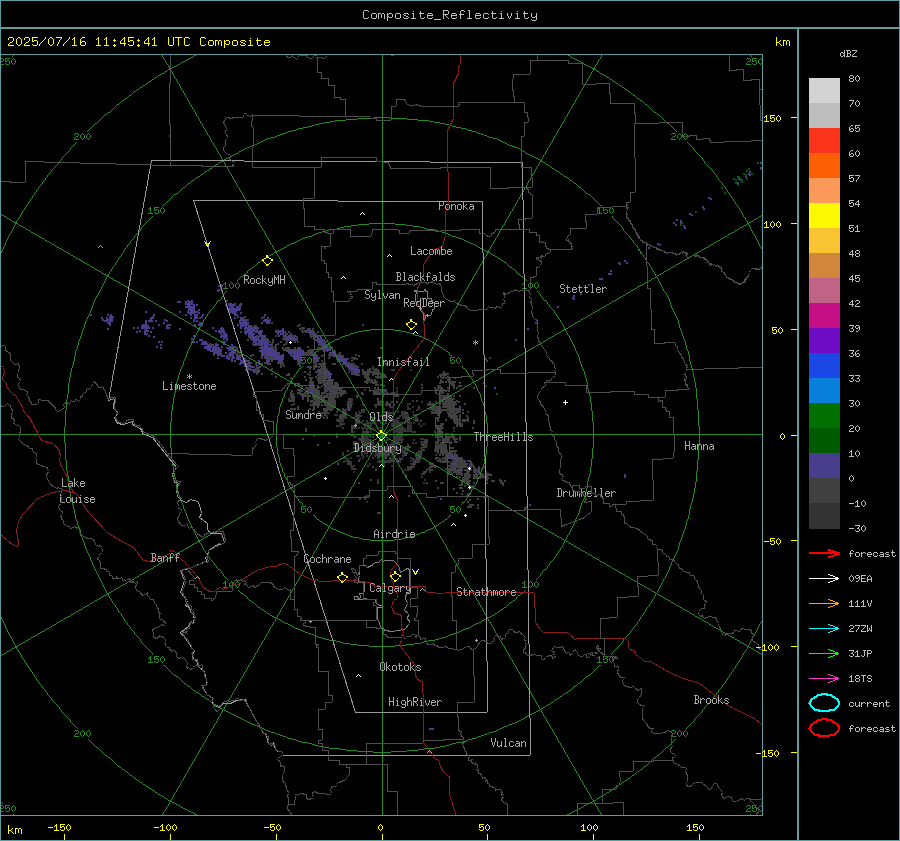Click the Lacombe label

pyautogui.click(x=431, y=251)
